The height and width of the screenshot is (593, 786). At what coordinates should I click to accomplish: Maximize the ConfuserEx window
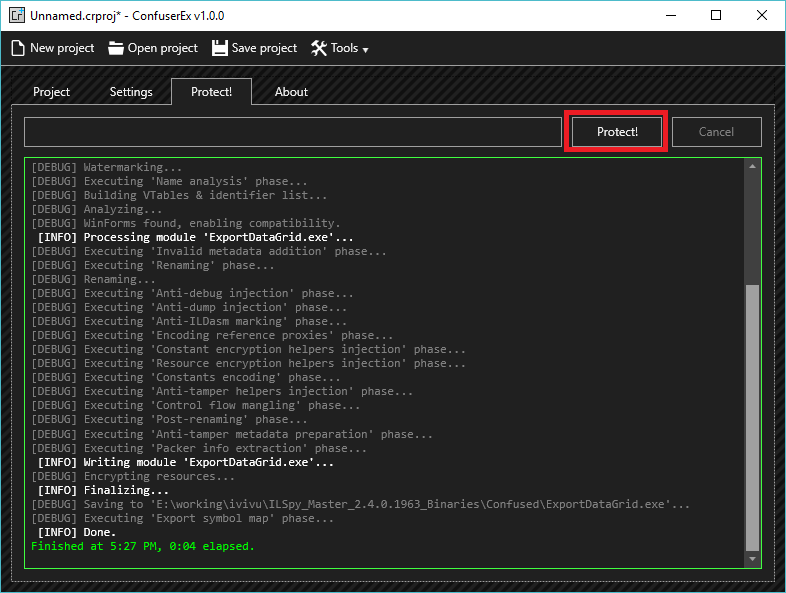(x=716, y=15)
